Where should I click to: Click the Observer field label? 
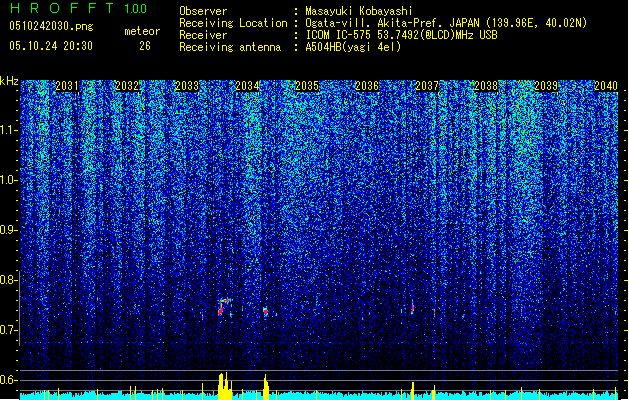point(203,11)
